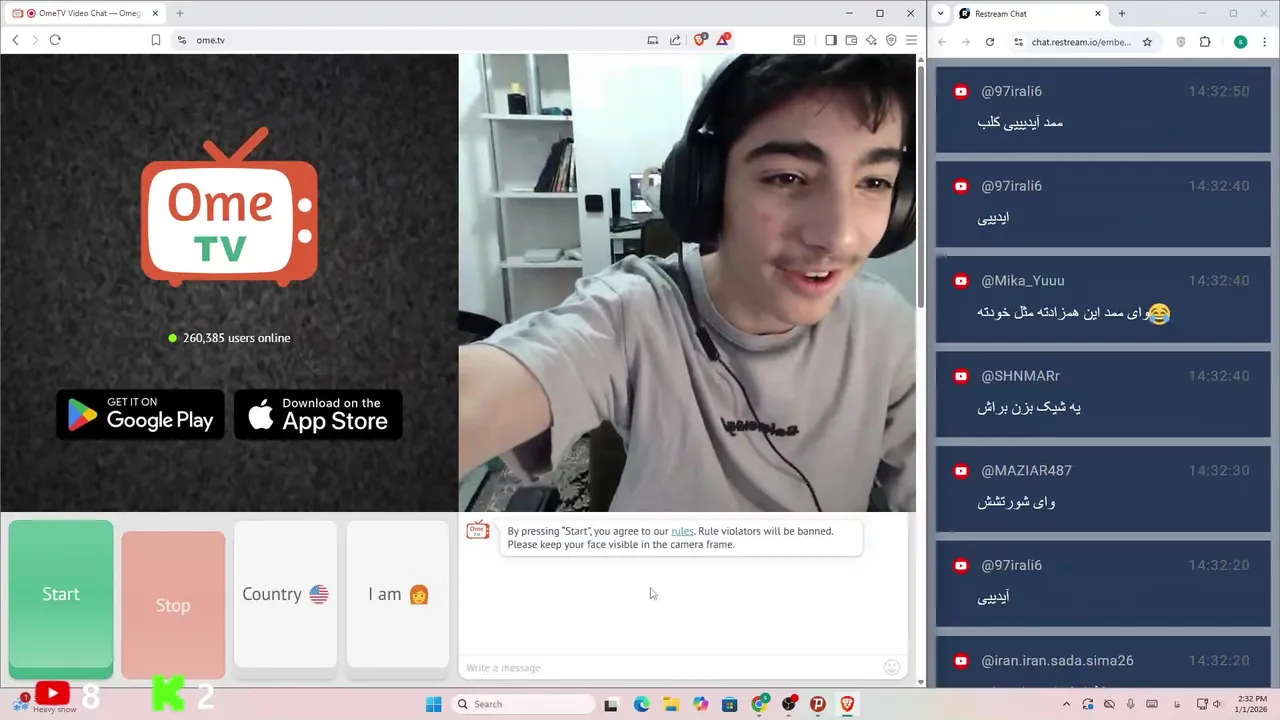Switch to the Restream Chat tab
Viewport: 1280px width, 720px height.
[x=1030, y=13]
